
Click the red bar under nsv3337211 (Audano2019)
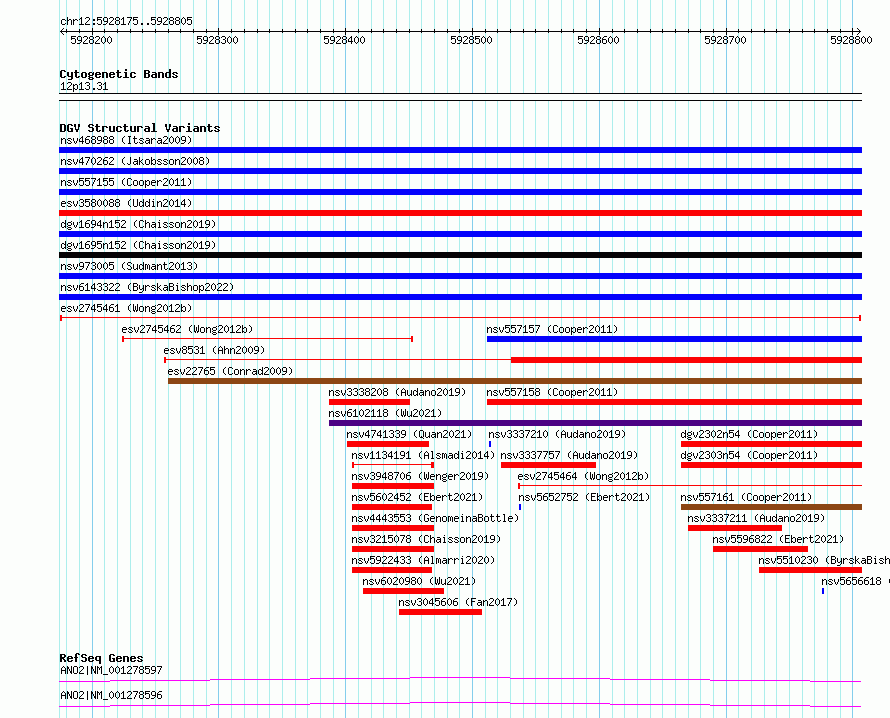pos(734,528)
